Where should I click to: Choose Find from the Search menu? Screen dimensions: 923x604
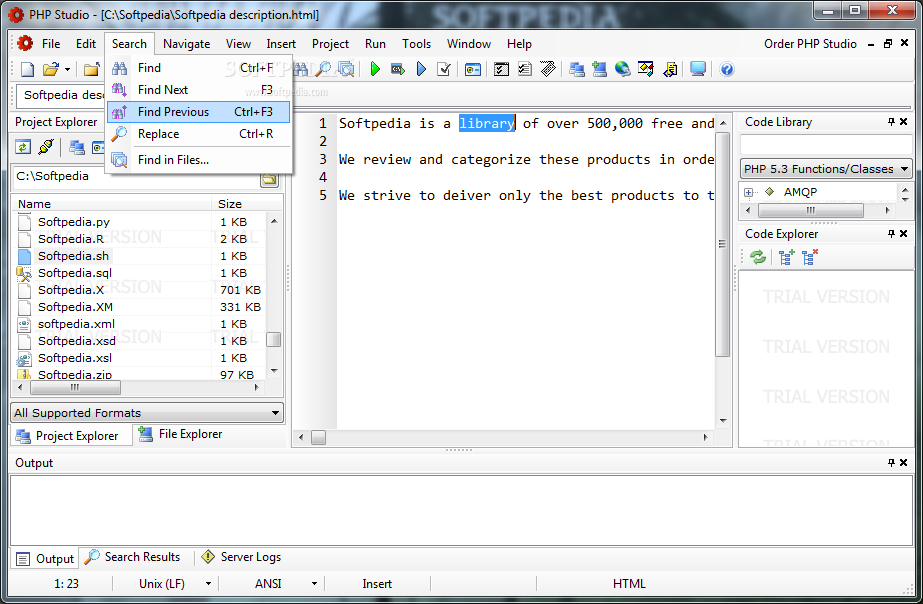(x=198, y=68)
